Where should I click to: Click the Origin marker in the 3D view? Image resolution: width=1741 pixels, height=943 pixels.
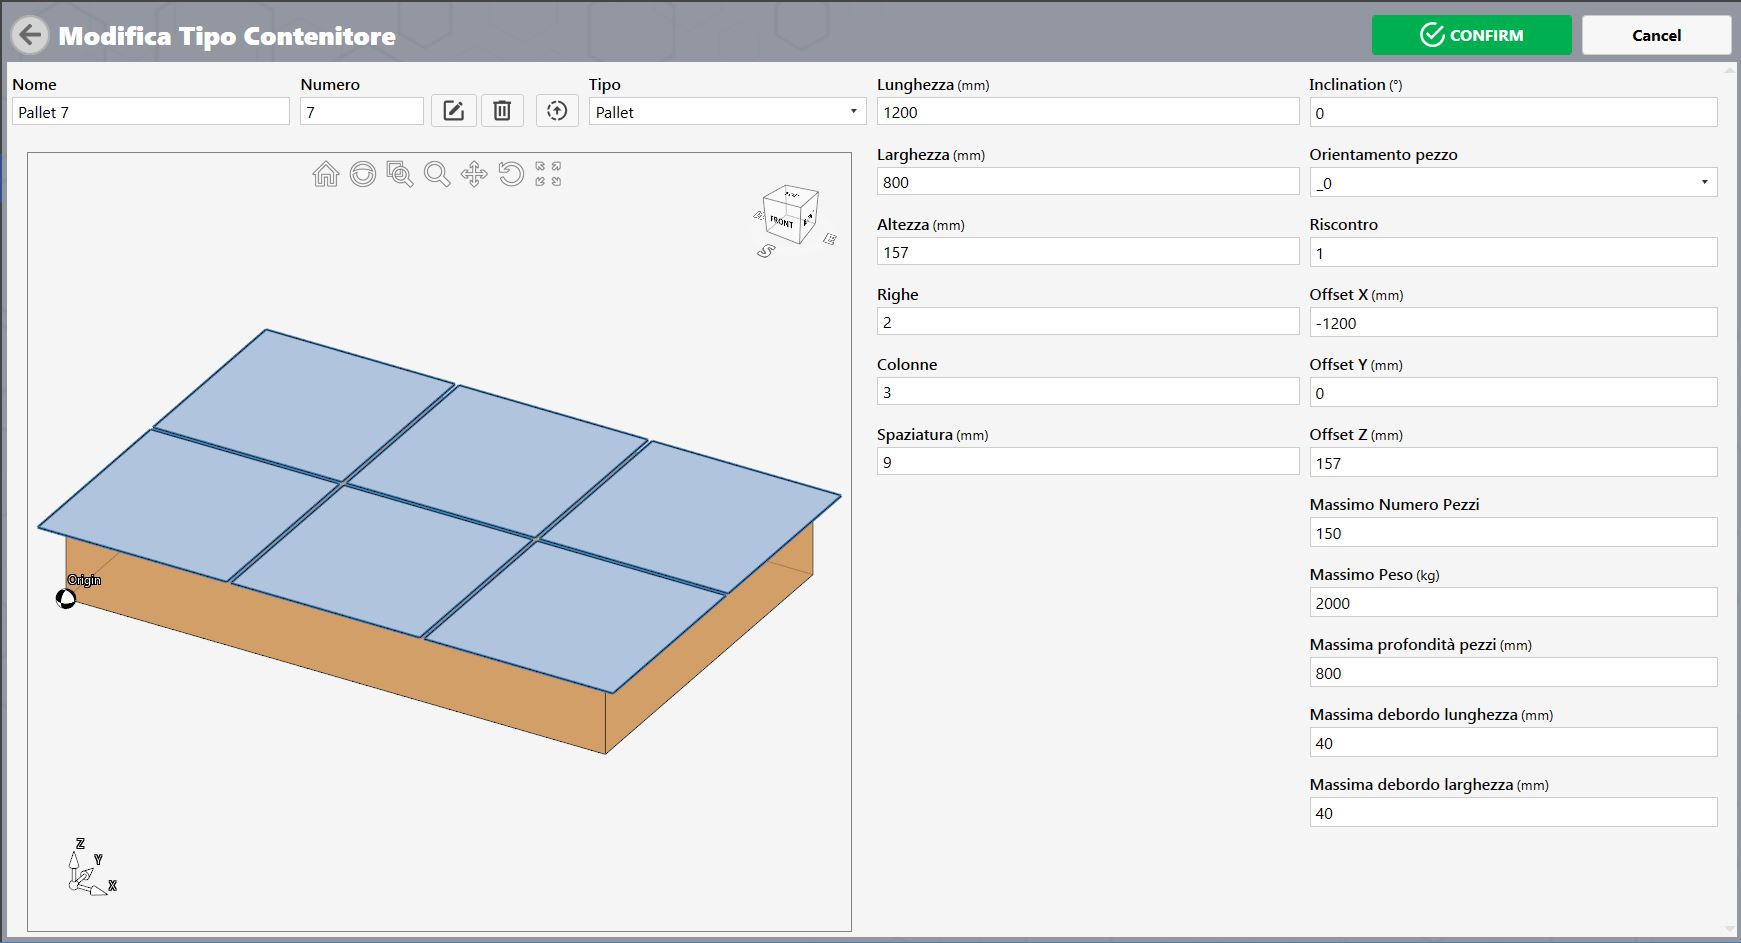click(66, 598)
